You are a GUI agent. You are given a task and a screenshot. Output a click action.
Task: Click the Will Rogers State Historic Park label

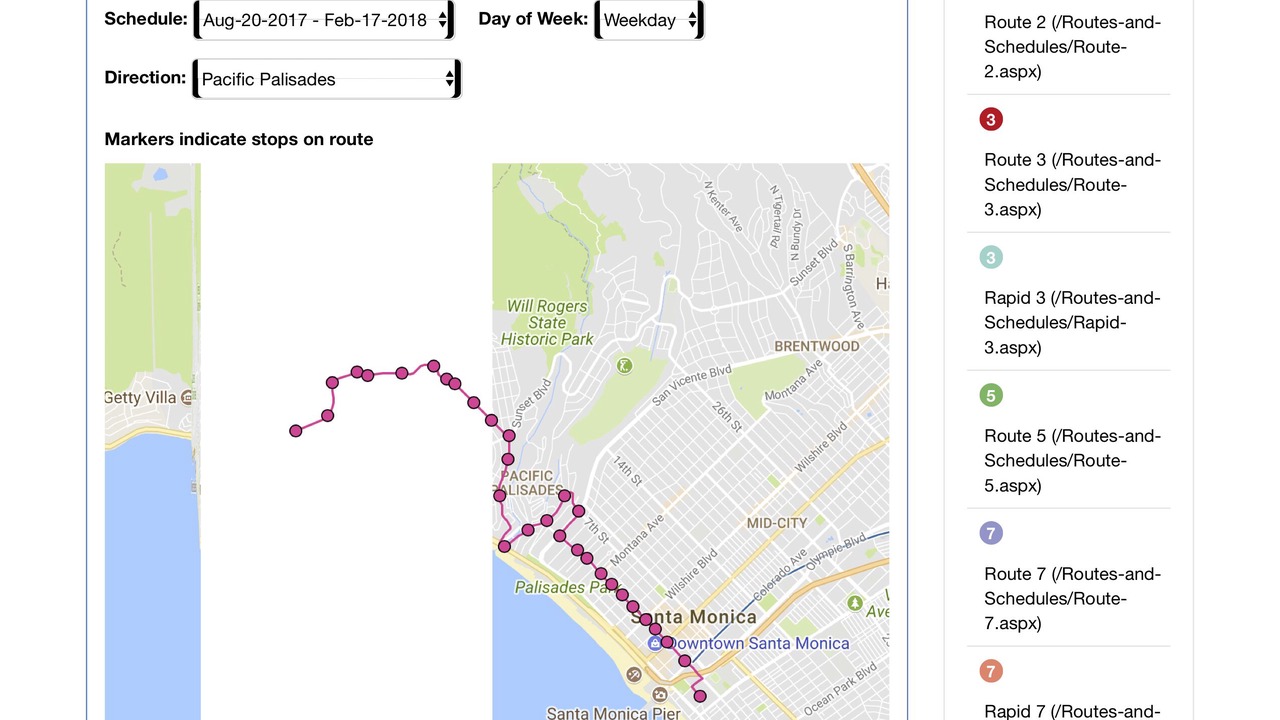point(547,323)
